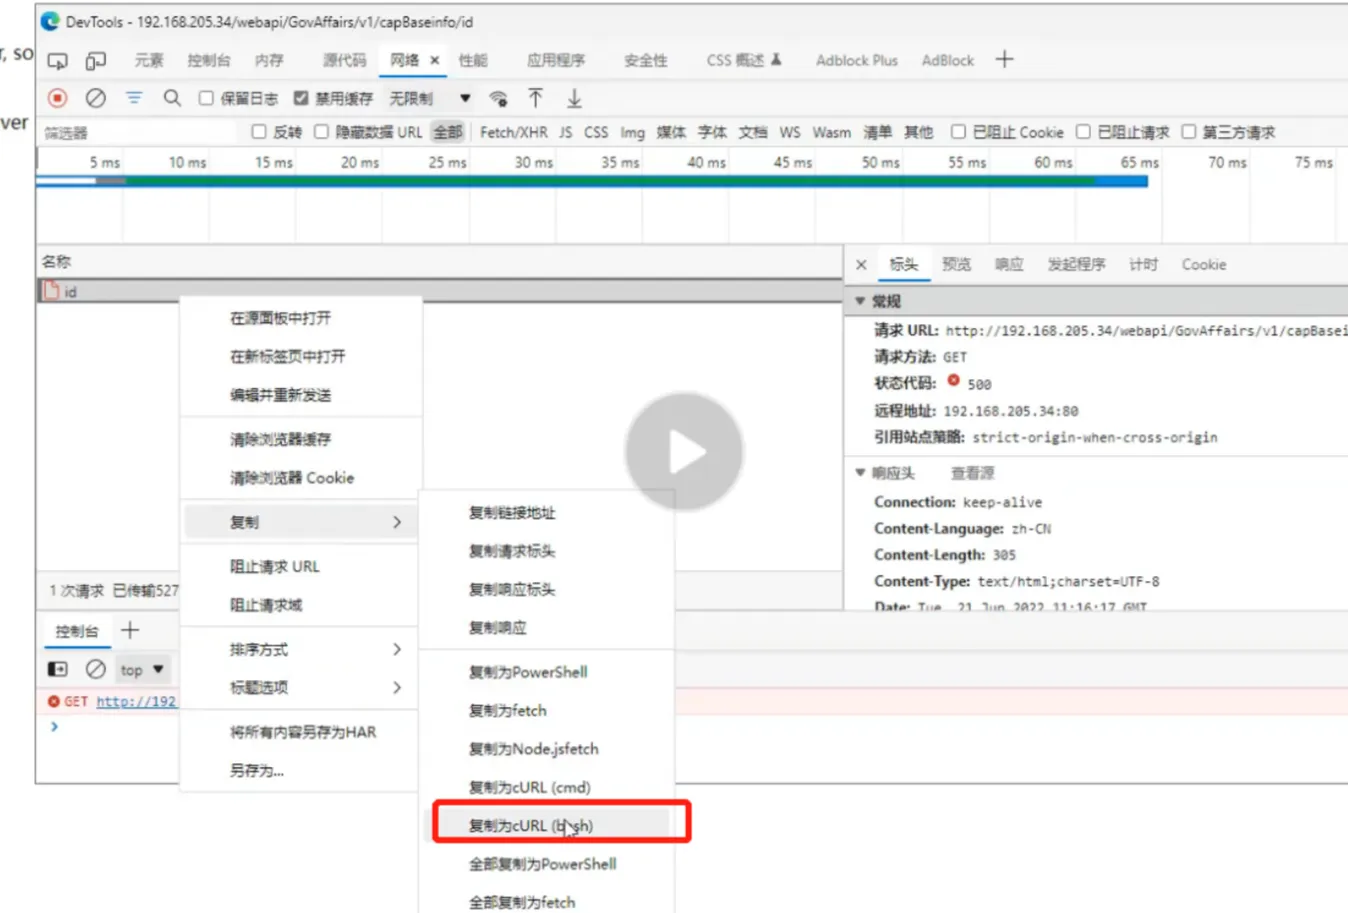
Task: Open the console GET http://192 link
Action: pos(136,701)
